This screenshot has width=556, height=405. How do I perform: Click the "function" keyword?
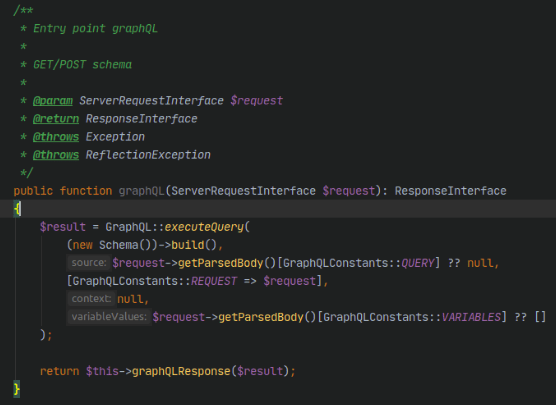click(86, 191)
